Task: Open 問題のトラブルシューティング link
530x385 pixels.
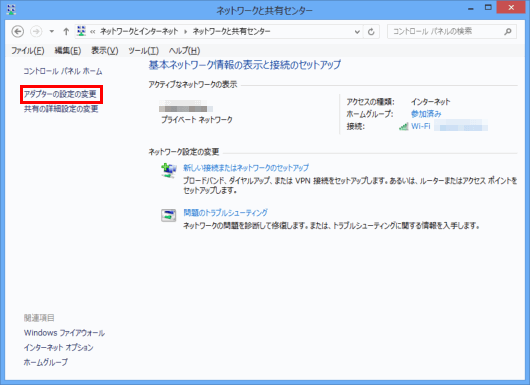Action: (x=225, y=213)
